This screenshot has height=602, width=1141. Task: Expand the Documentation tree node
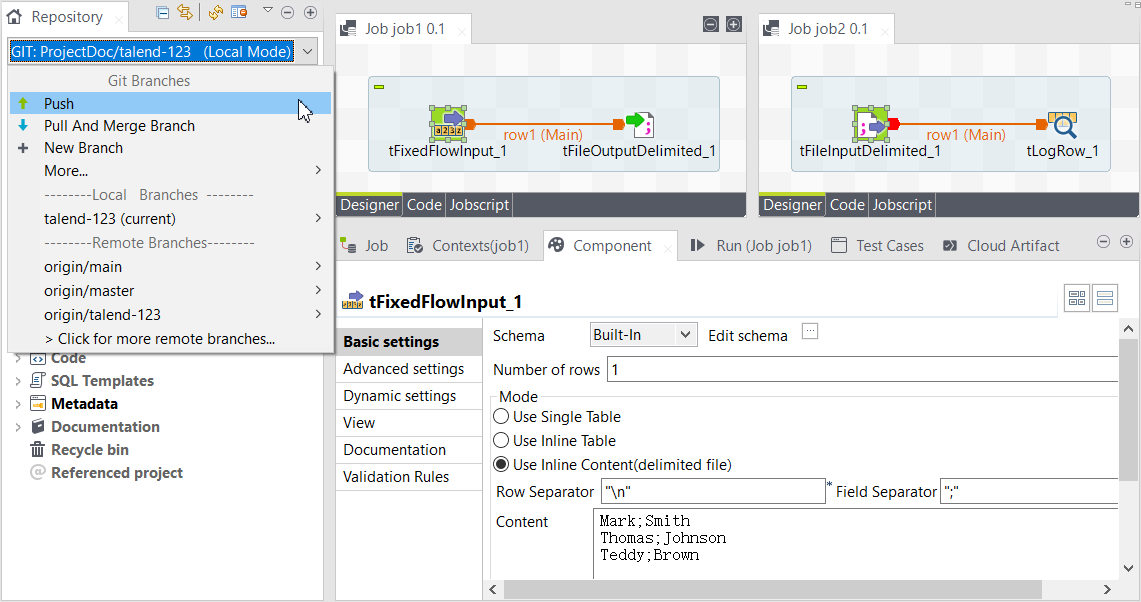click(x=18, y=427)
